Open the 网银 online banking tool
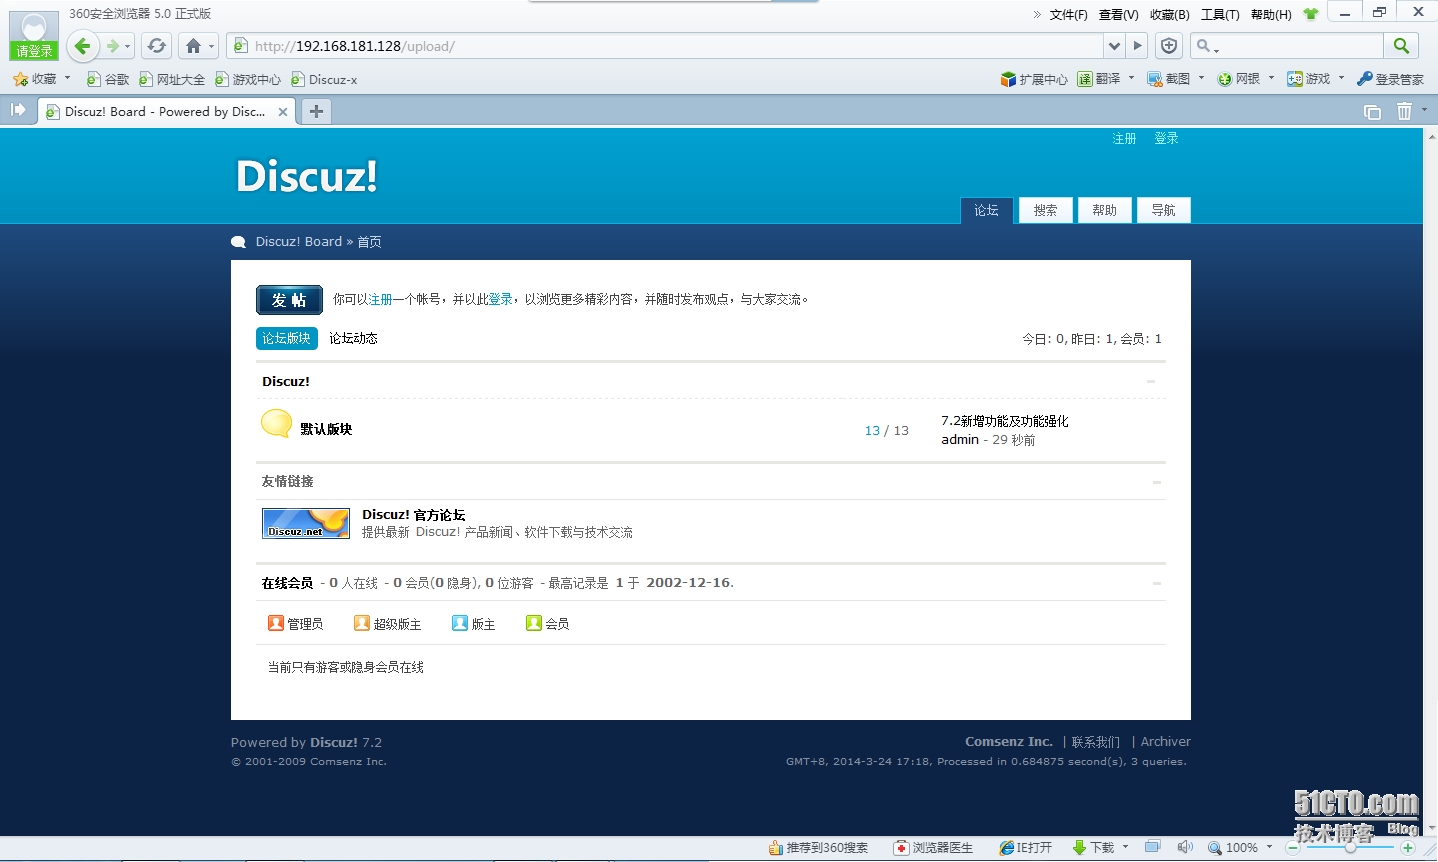Viewport: 1438px width, 862px height. pyautogui.click(x=1238, y=79)
